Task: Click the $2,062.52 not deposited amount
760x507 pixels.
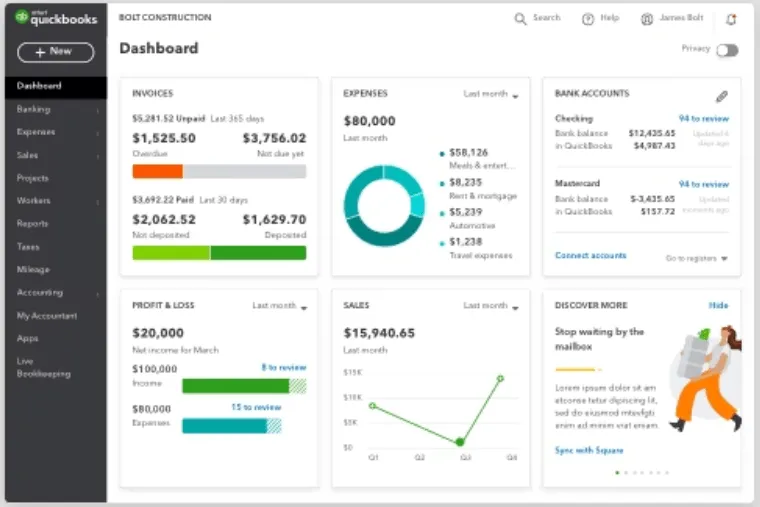Action: click(164, 220)
